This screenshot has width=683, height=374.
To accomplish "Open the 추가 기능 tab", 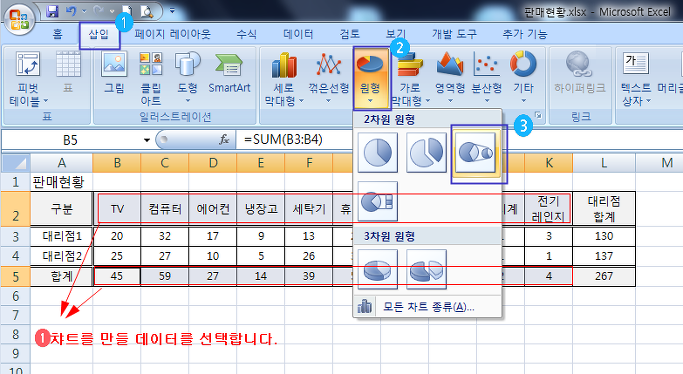I will coord(524,34).
